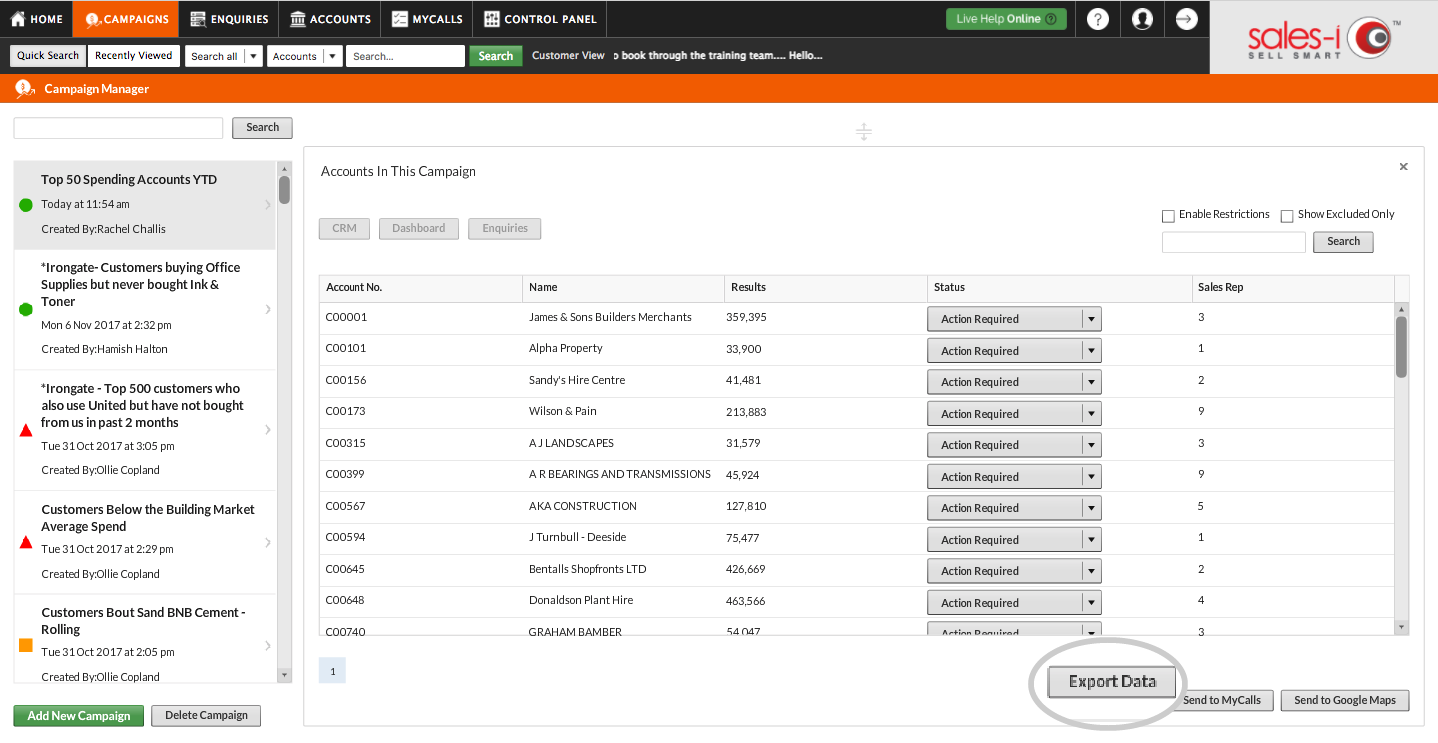Sort by the Status column header
This screenshot has height=743, width=1438.
coord(1060,288)
